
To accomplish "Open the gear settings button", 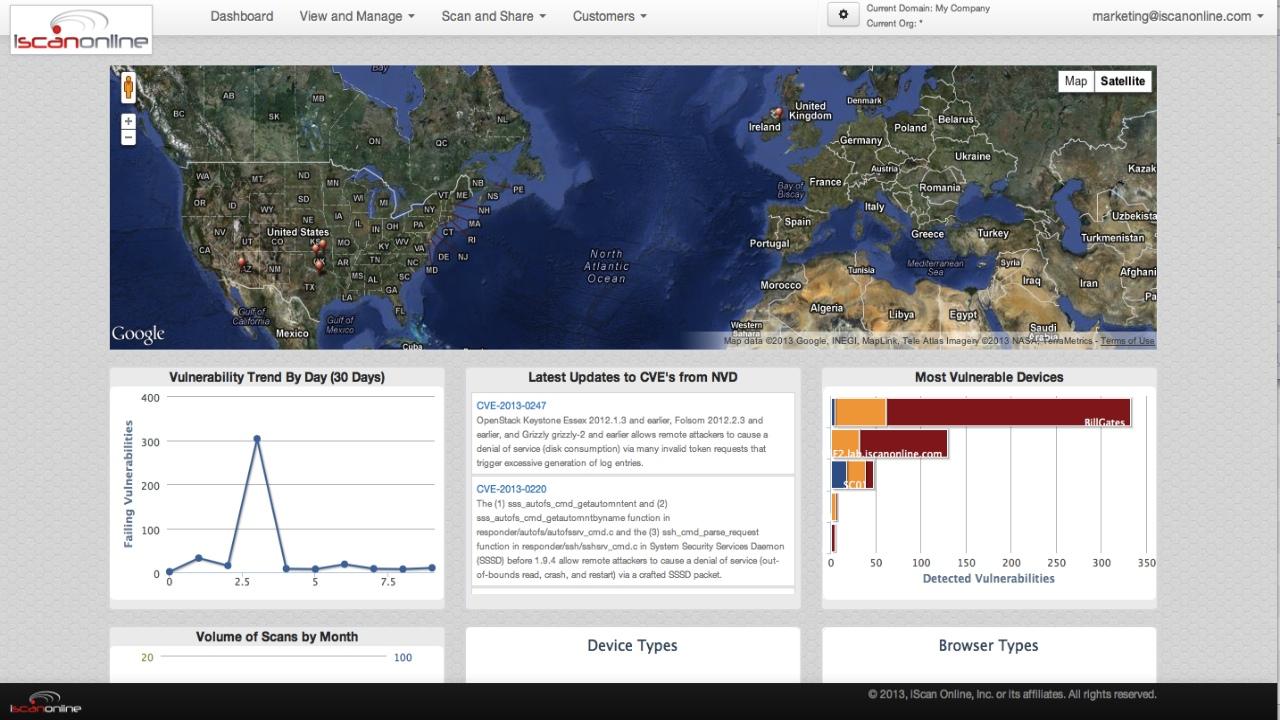I will [844, 15].
